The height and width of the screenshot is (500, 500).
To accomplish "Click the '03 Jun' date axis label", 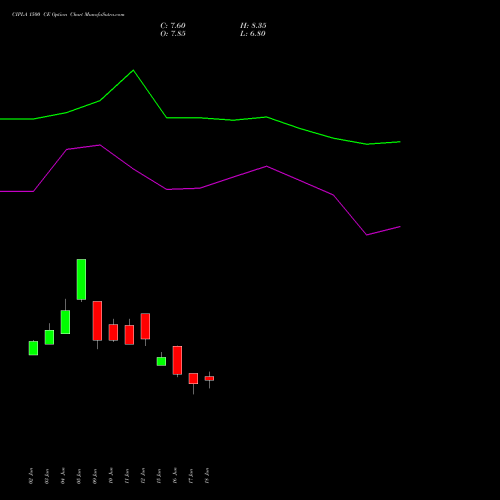I will coord(47,476).
